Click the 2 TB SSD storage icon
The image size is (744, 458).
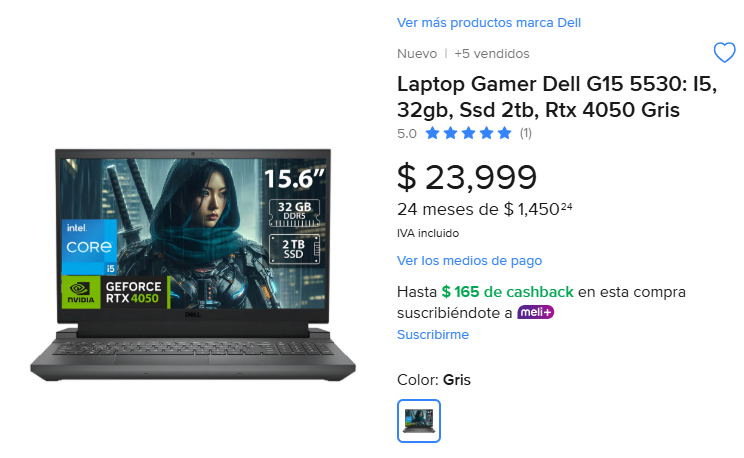[294, 249]
